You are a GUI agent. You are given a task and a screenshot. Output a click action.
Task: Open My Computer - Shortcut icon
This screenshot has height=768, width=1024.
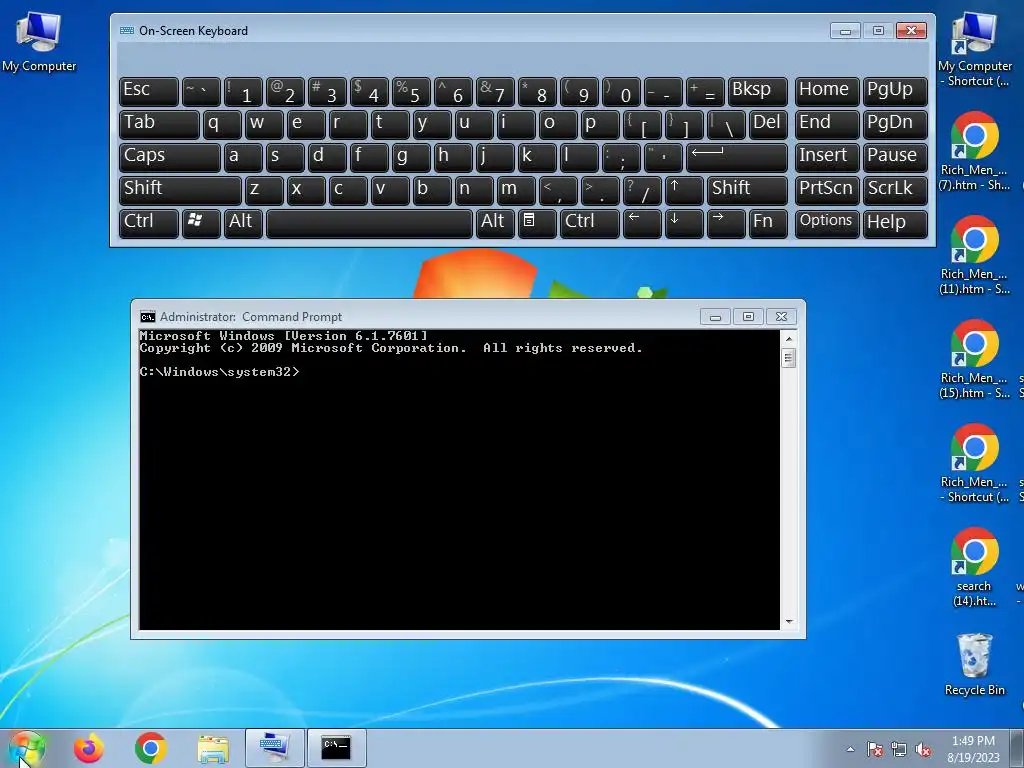pyautogui.click(x=974, y=50)
